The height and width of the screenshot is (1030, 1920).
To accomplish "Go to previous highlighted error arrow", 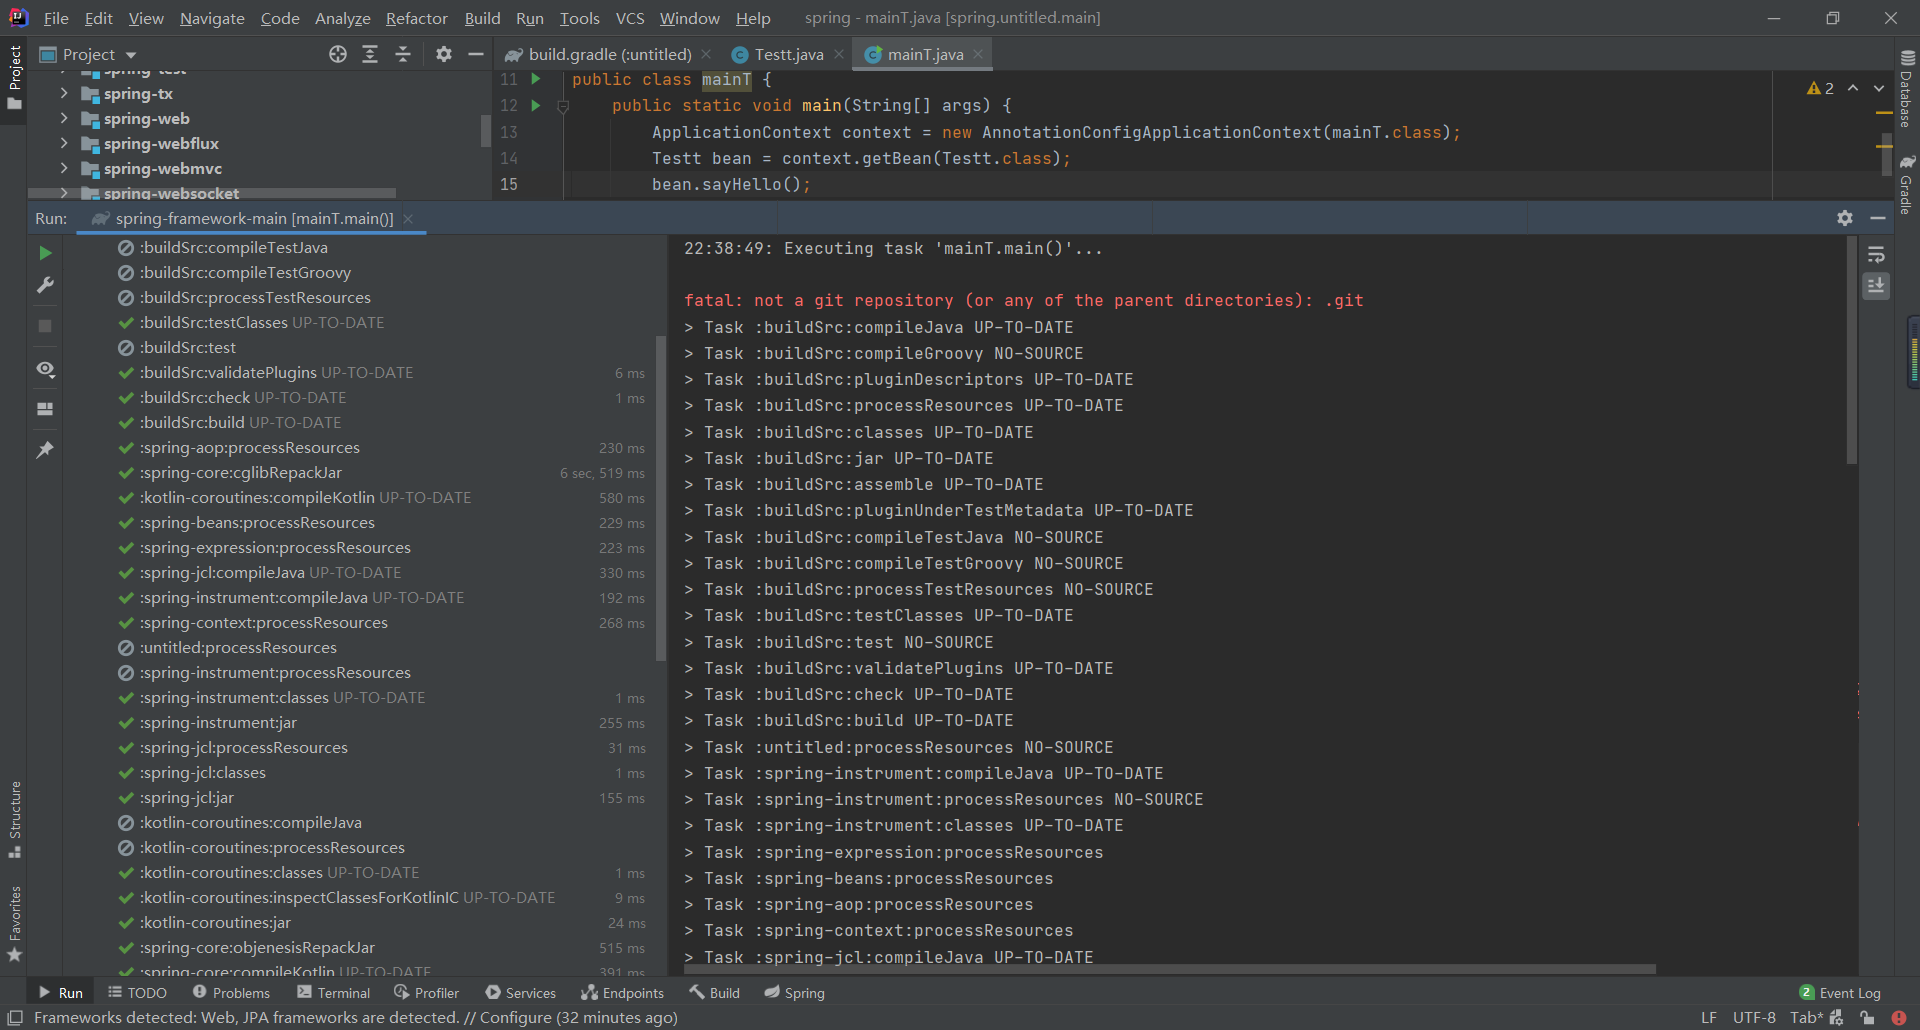I will click(1853, 88).
